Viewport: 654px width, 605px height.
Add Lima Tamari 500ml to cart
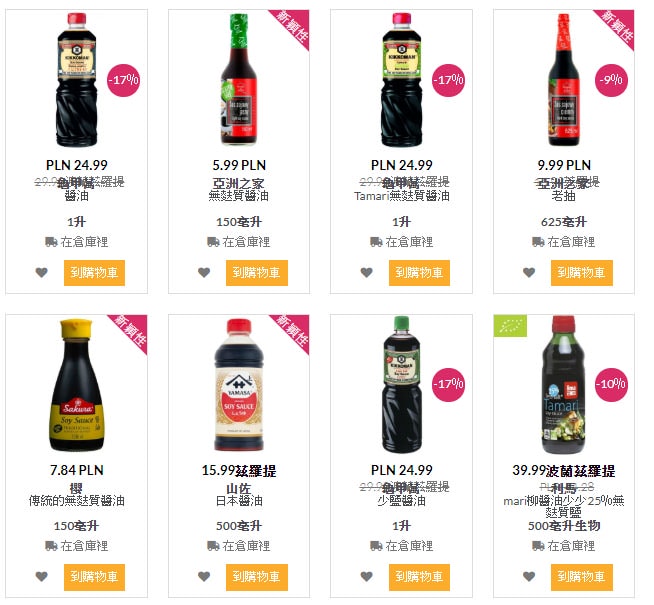582,577
